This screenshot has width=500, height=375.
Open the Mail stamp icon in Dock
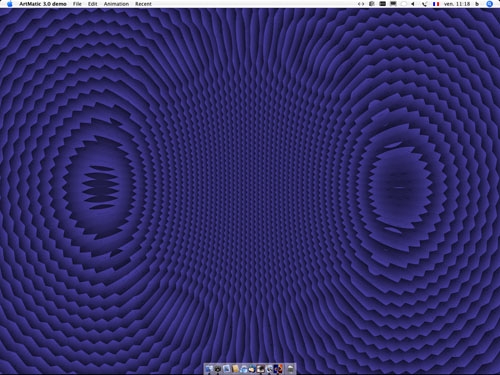(226, 369)
